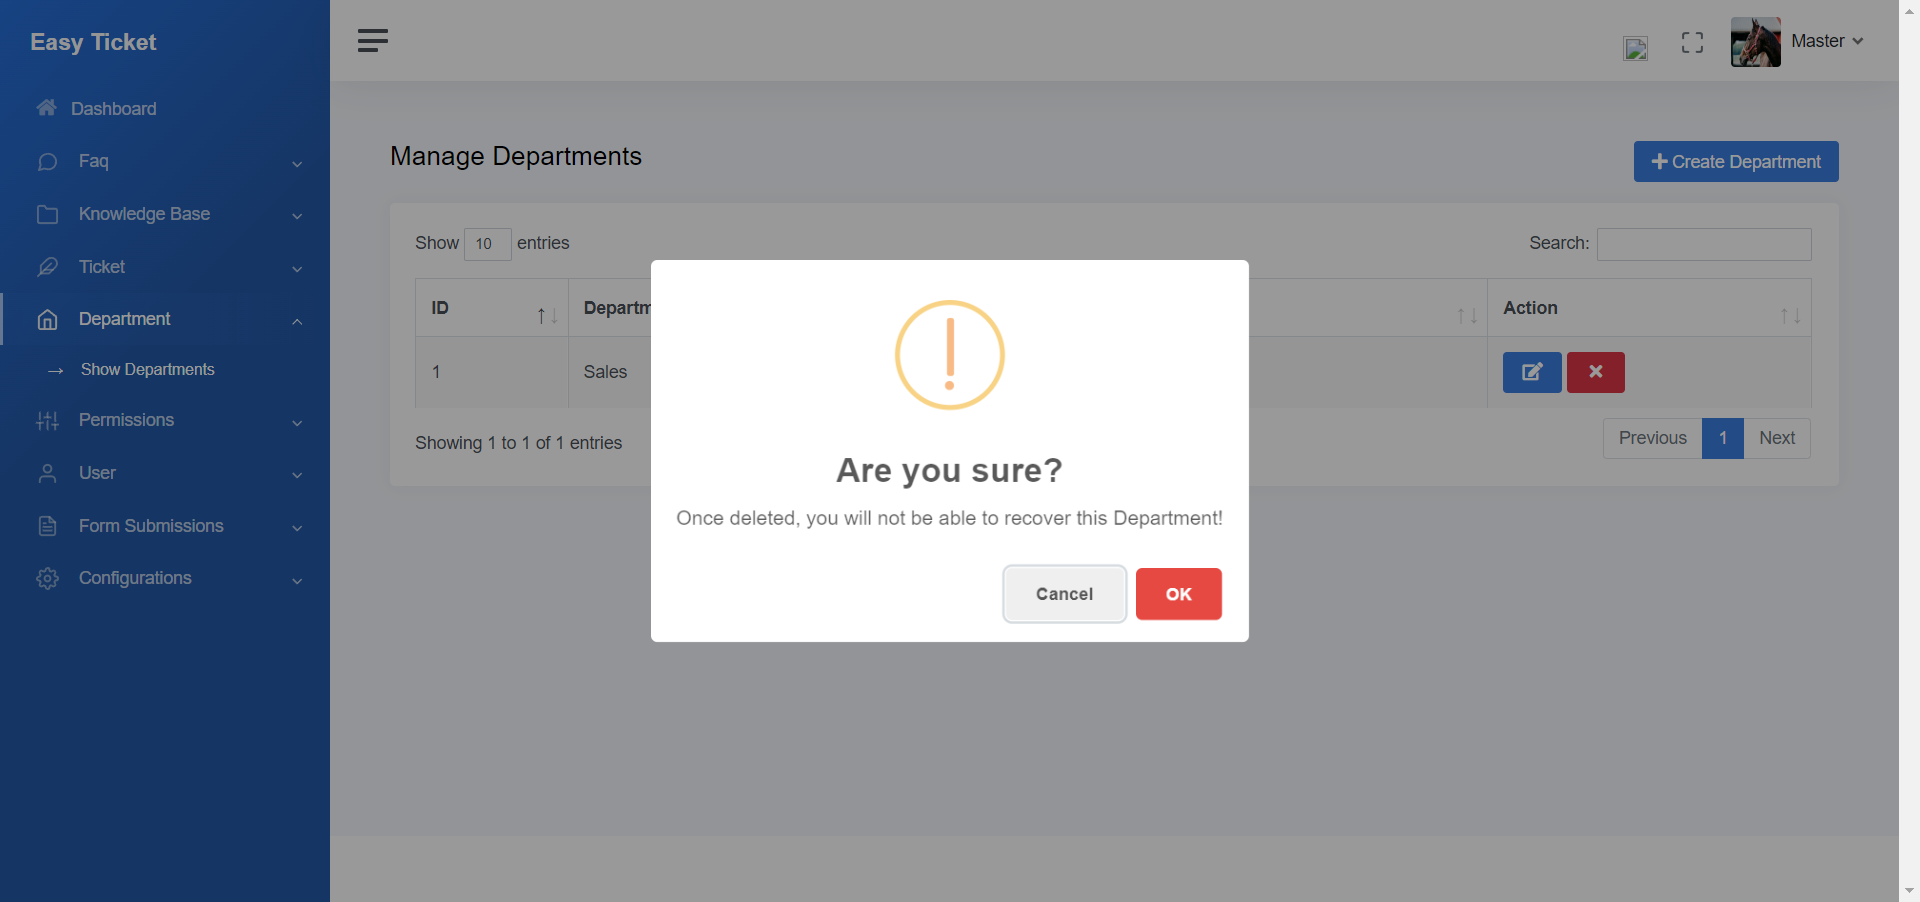The image size is (1920, 902).
Task: Sort table by Action column arrows
Action: coord(1790,316)
